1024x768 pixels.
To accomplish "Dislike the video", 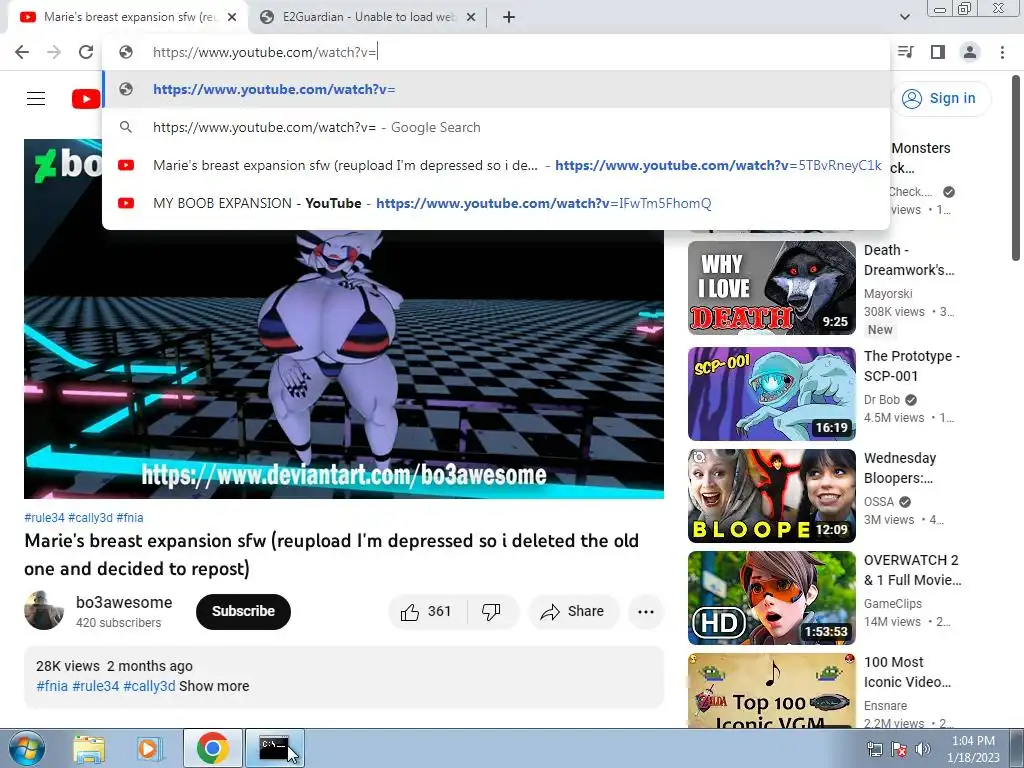I will [491, 612].
